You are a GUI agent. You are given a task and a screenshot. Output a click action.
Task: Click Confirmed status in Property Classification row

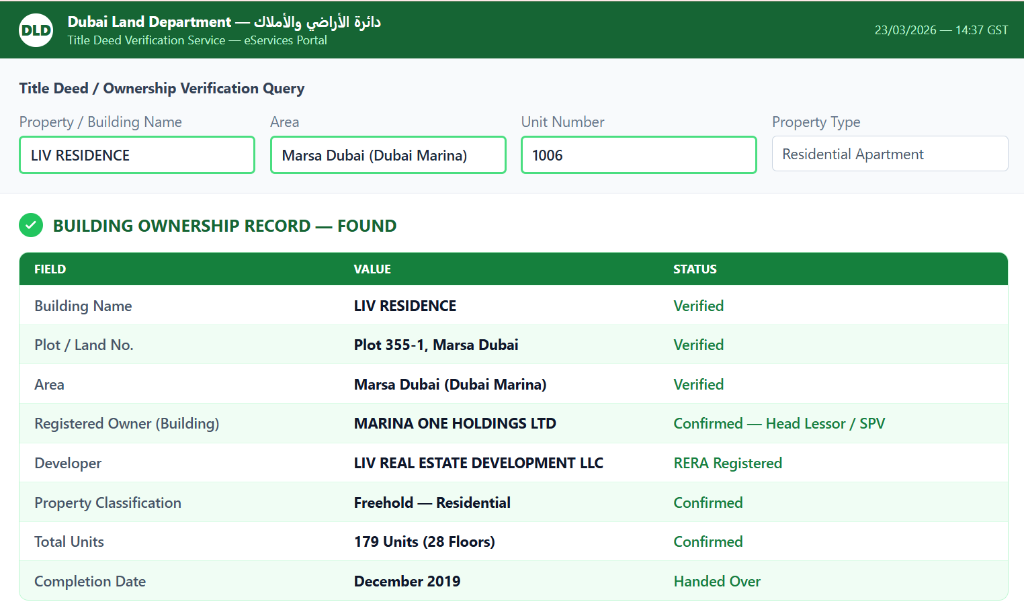708,503
